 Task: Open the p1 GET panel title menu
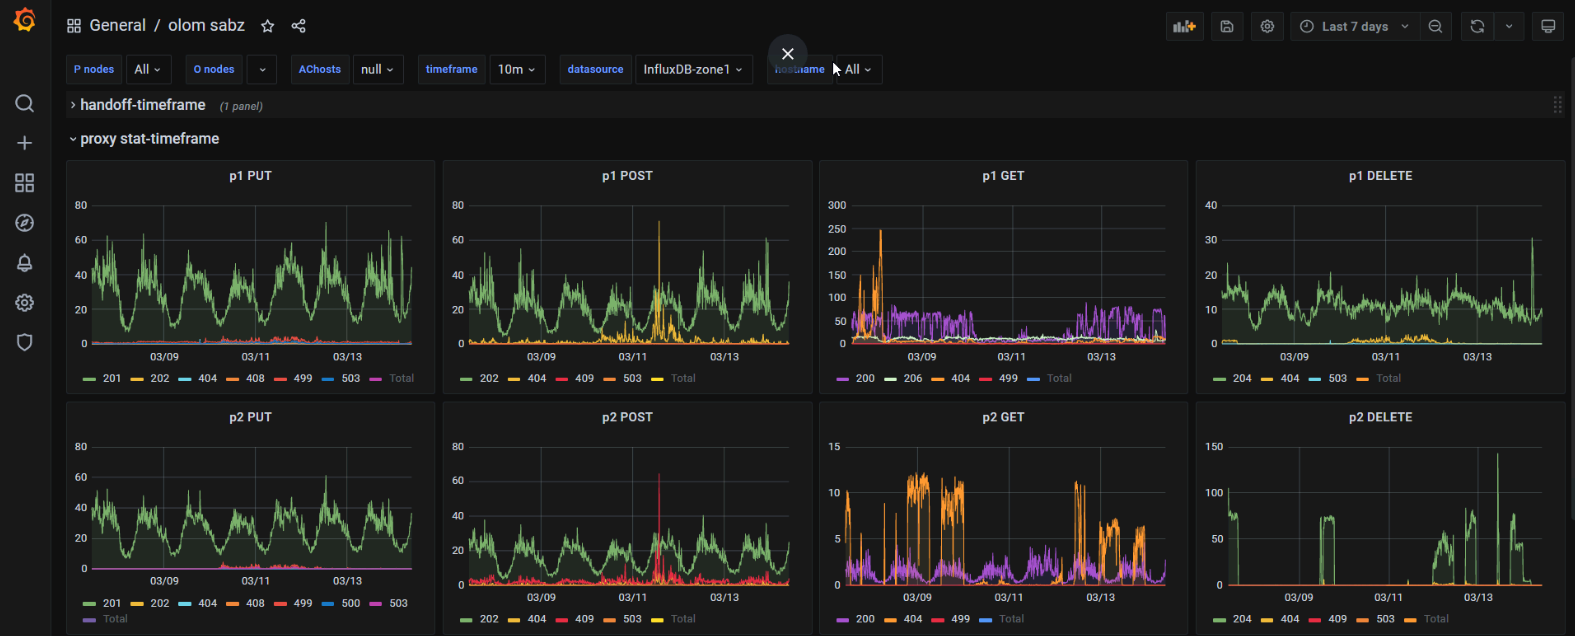click(1003, 176)
